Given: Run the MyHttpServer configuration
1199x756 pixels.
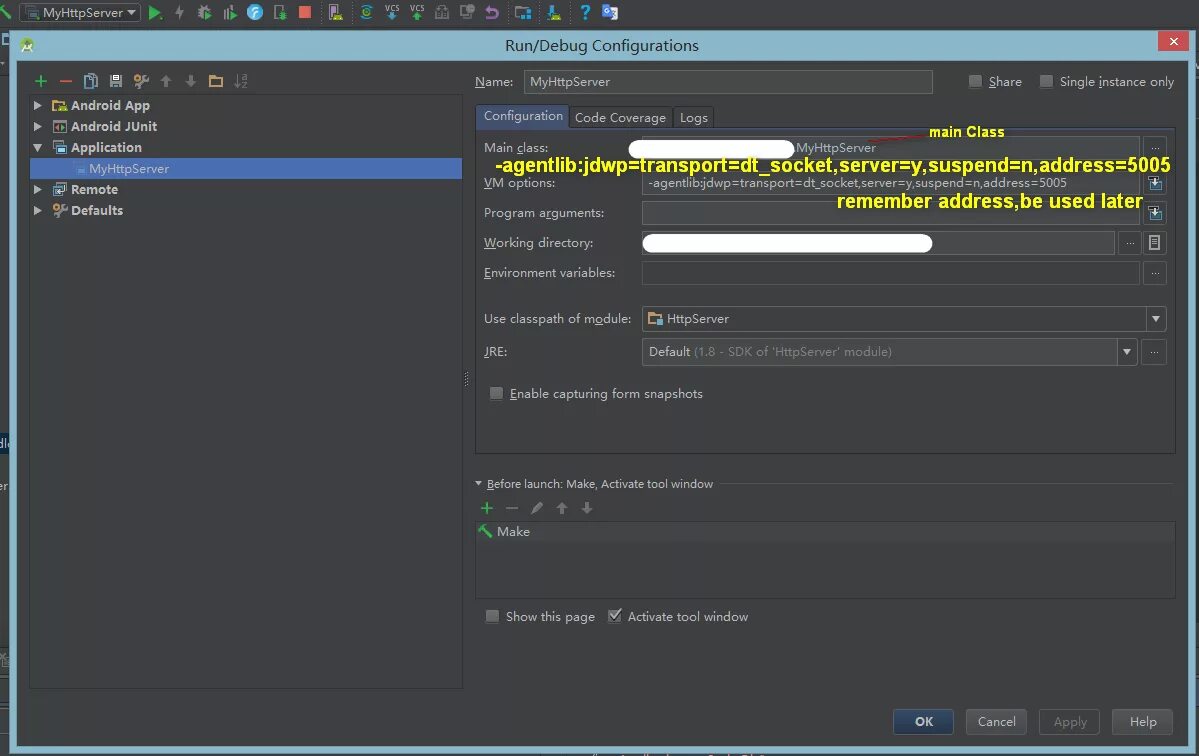Looking at the screenshot, I should coord(155,12).
